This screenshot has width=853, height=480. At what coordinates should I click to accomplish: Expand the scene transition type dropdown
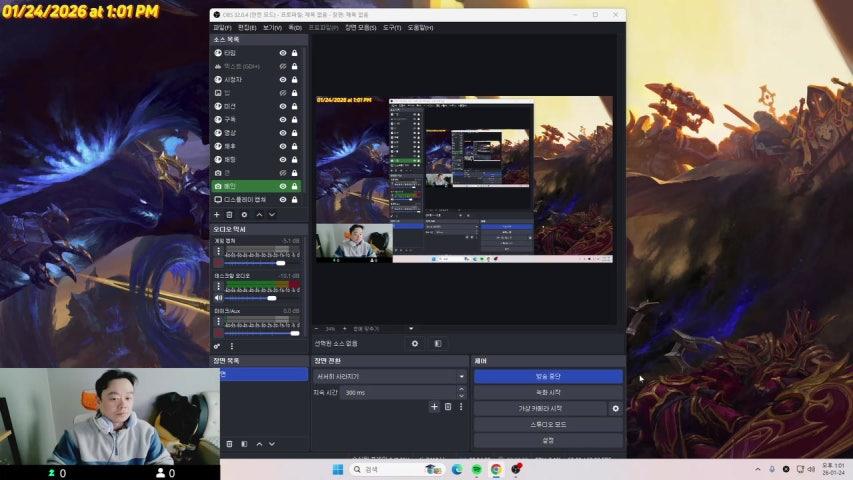pos(461,376)
